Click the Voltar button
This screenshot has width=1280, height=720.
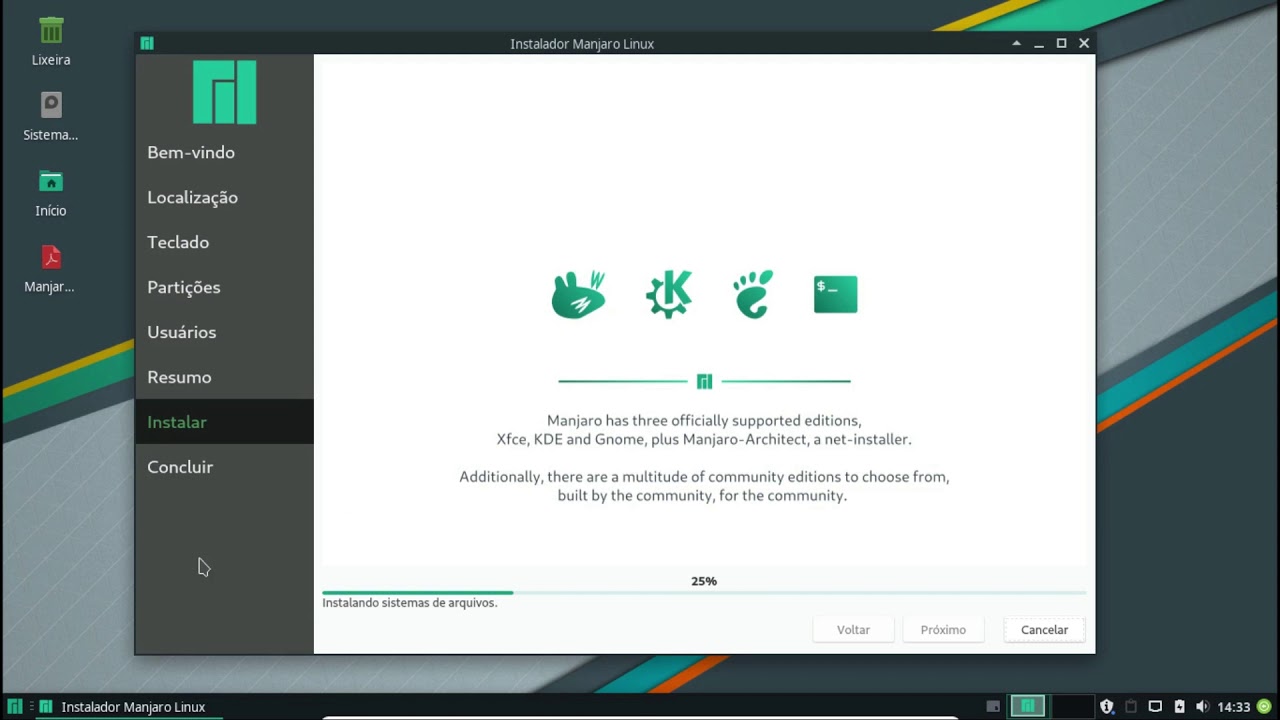tap(853, 630)
